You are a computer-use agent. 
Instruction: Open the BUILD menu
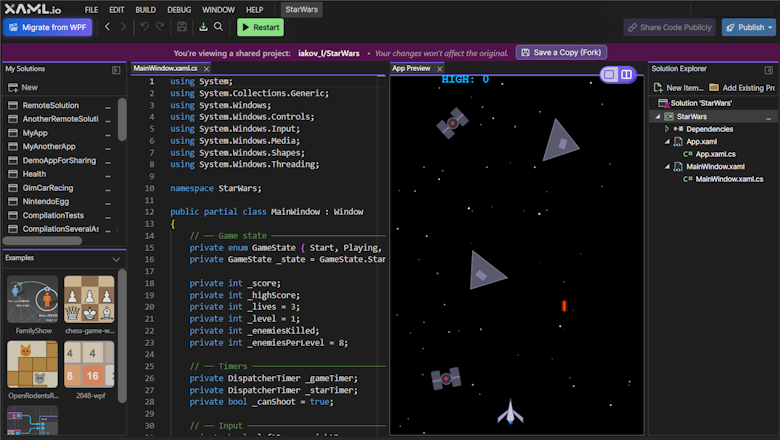pos(145,9)
